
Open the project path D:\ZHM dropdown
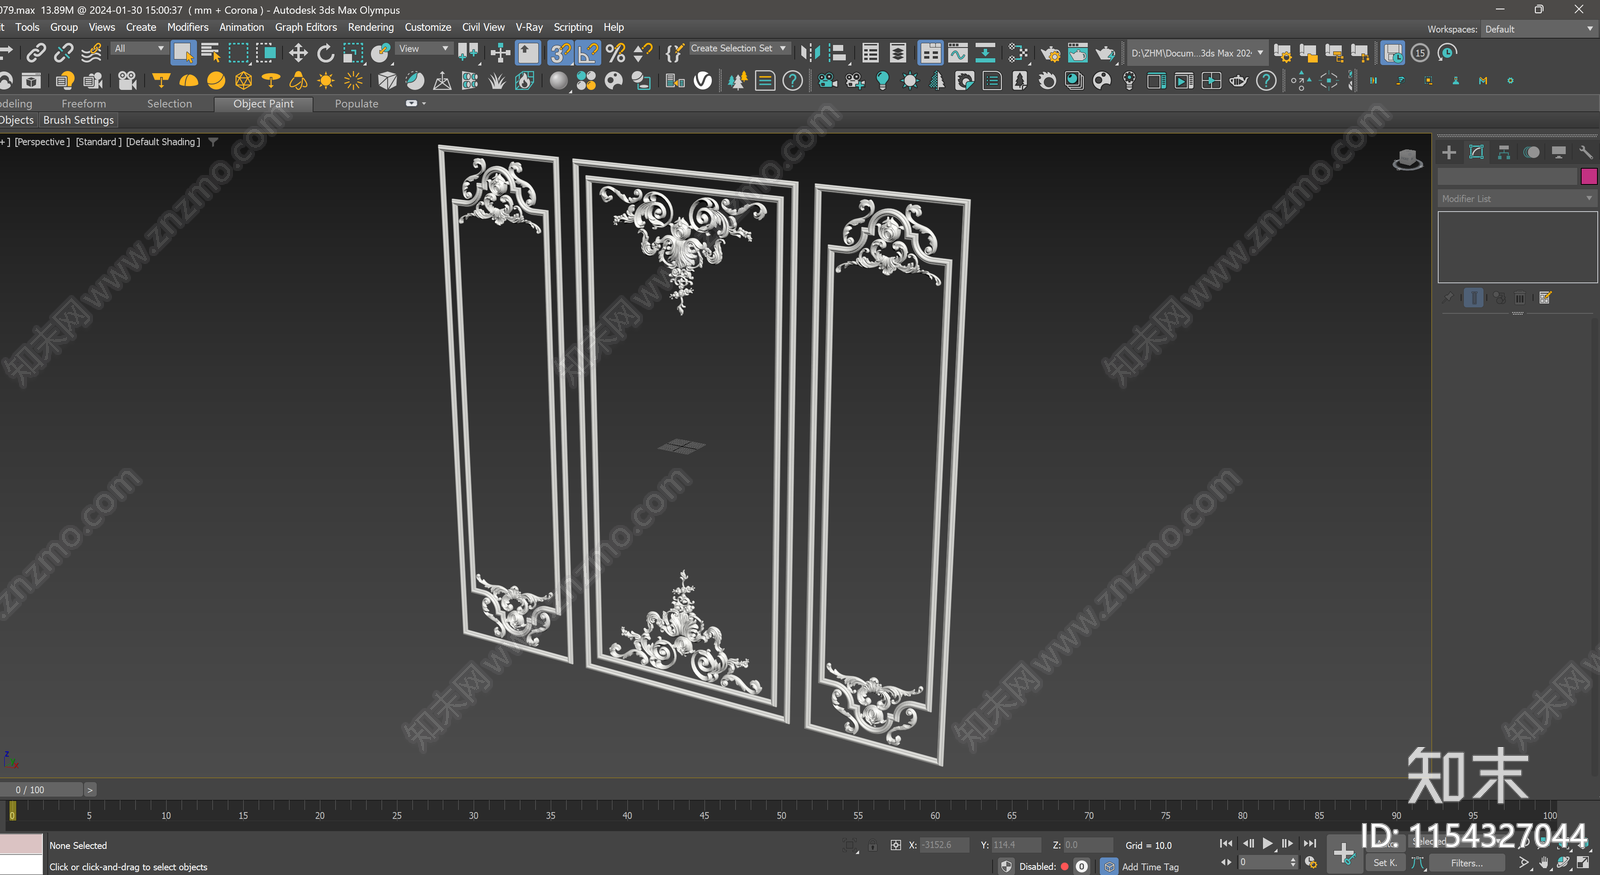pyautogui.click(x=1197, y=53)
